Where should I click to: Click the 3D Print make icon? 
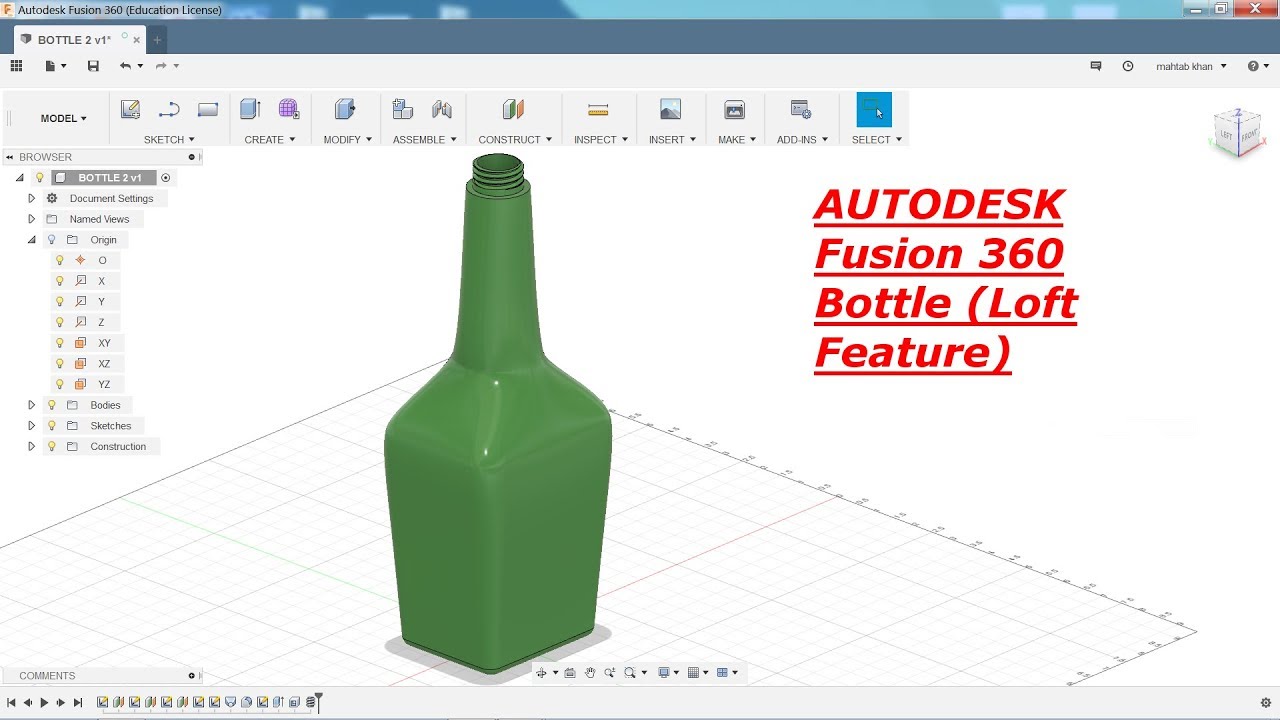click(734, 110)
